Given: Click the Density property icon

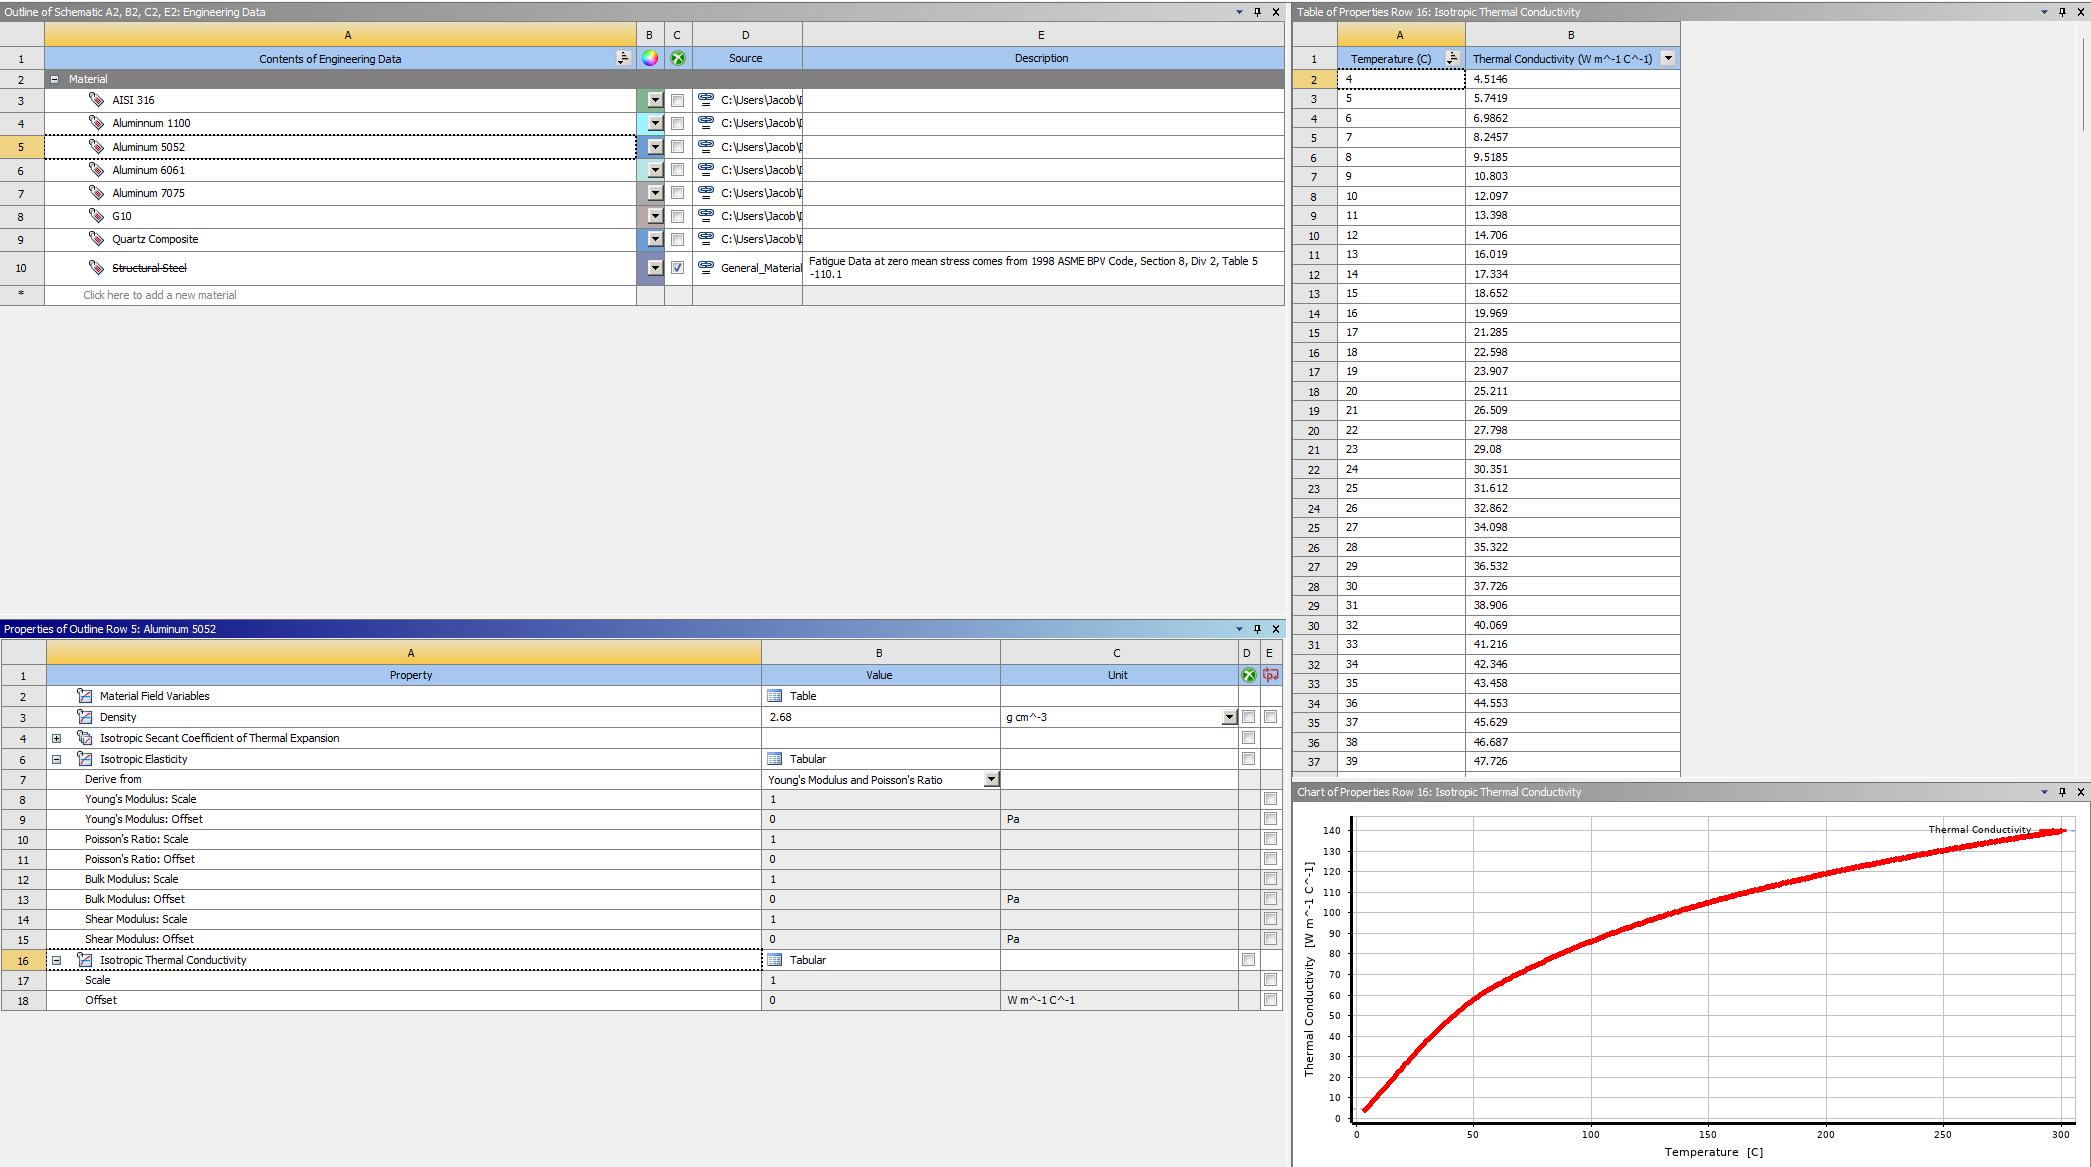Looking at the screenshot, I should click(85, 717).
